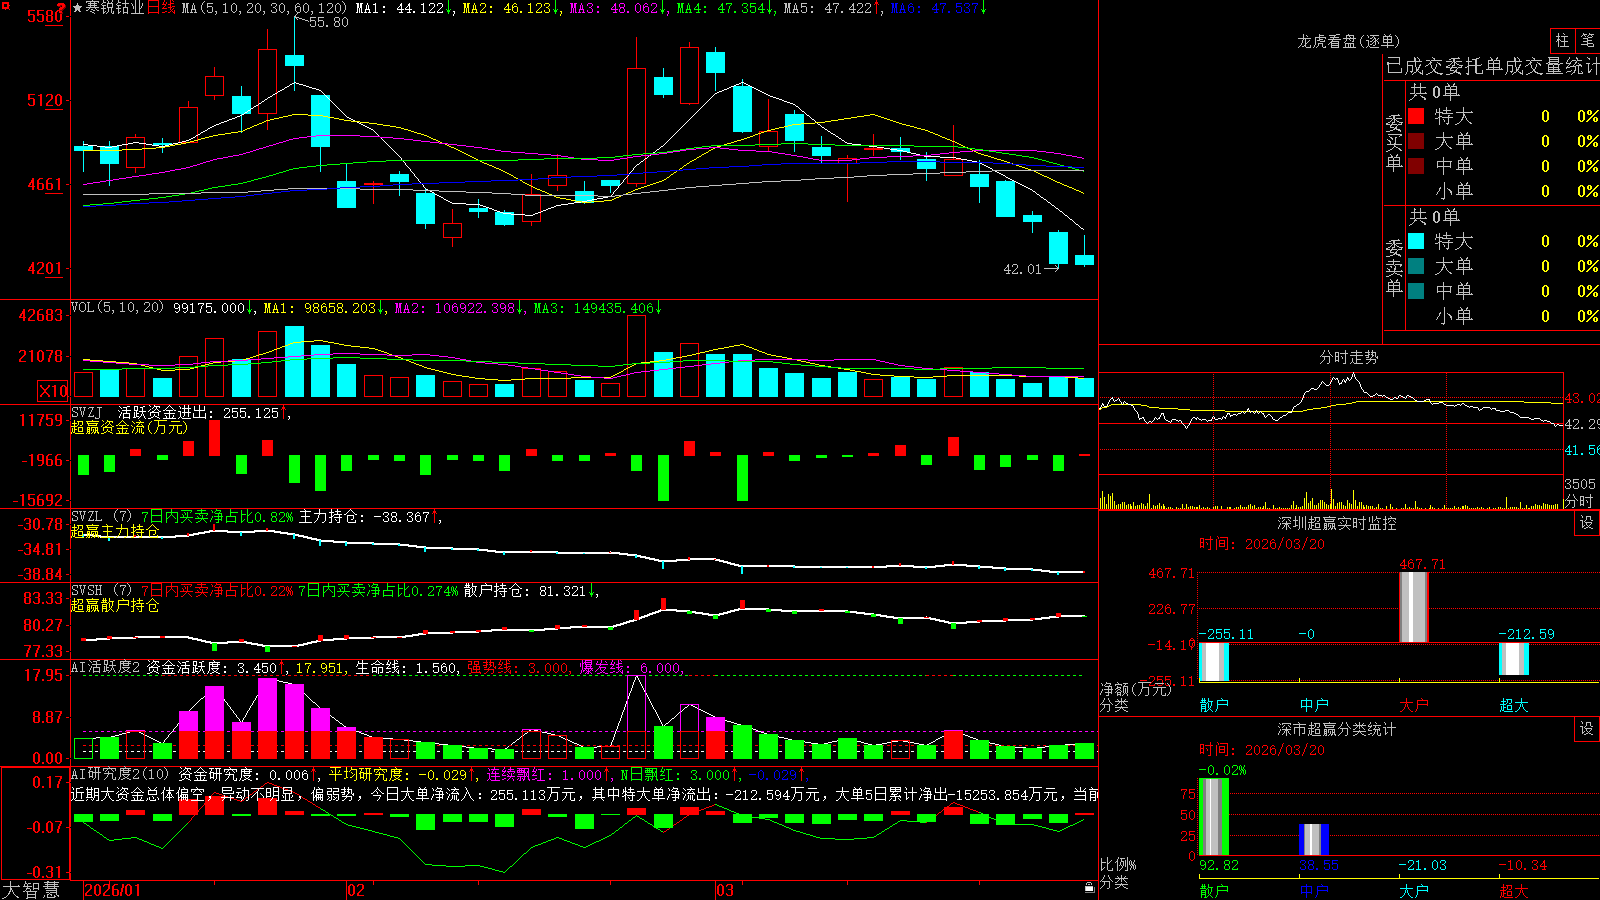
Task: Click the 寒锐钴业 stock name
Action: (115, 8)
